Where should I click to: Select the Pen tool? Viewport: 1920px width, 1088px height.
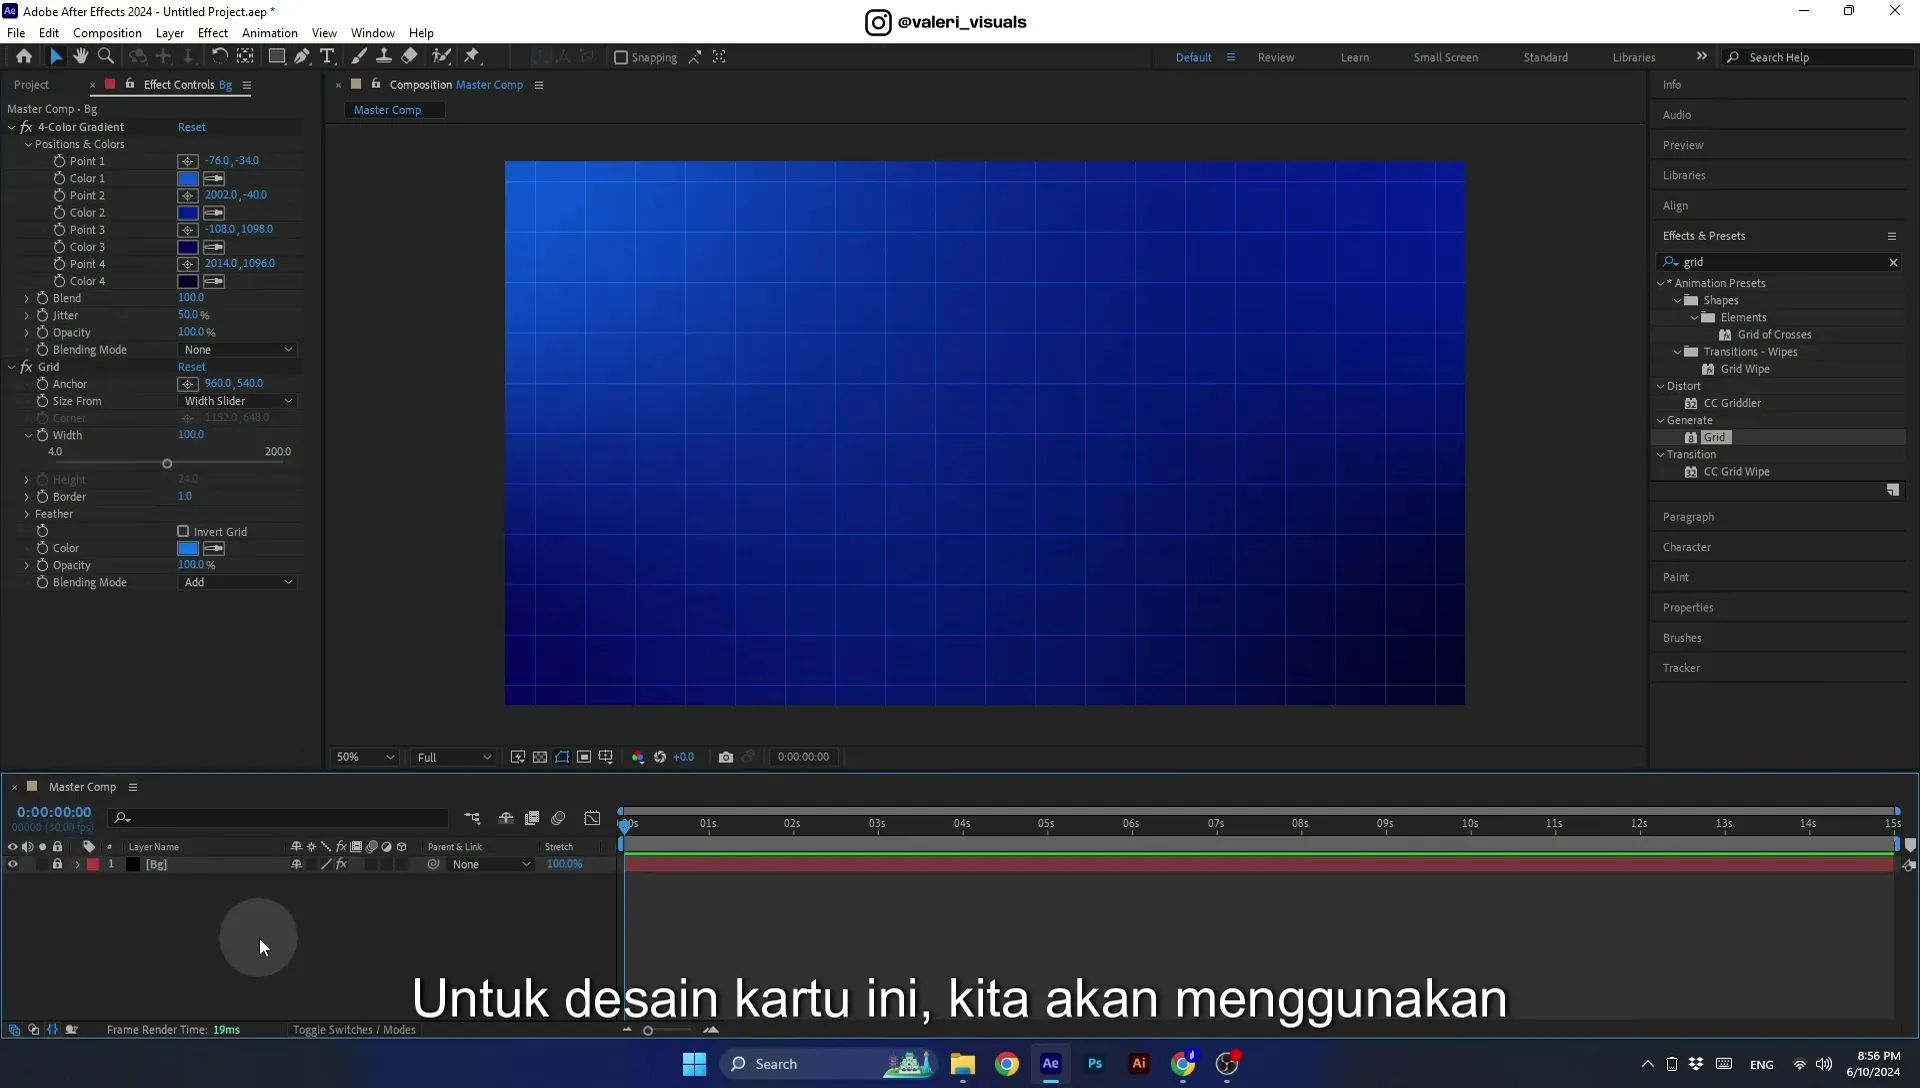[x=302, y=57]
